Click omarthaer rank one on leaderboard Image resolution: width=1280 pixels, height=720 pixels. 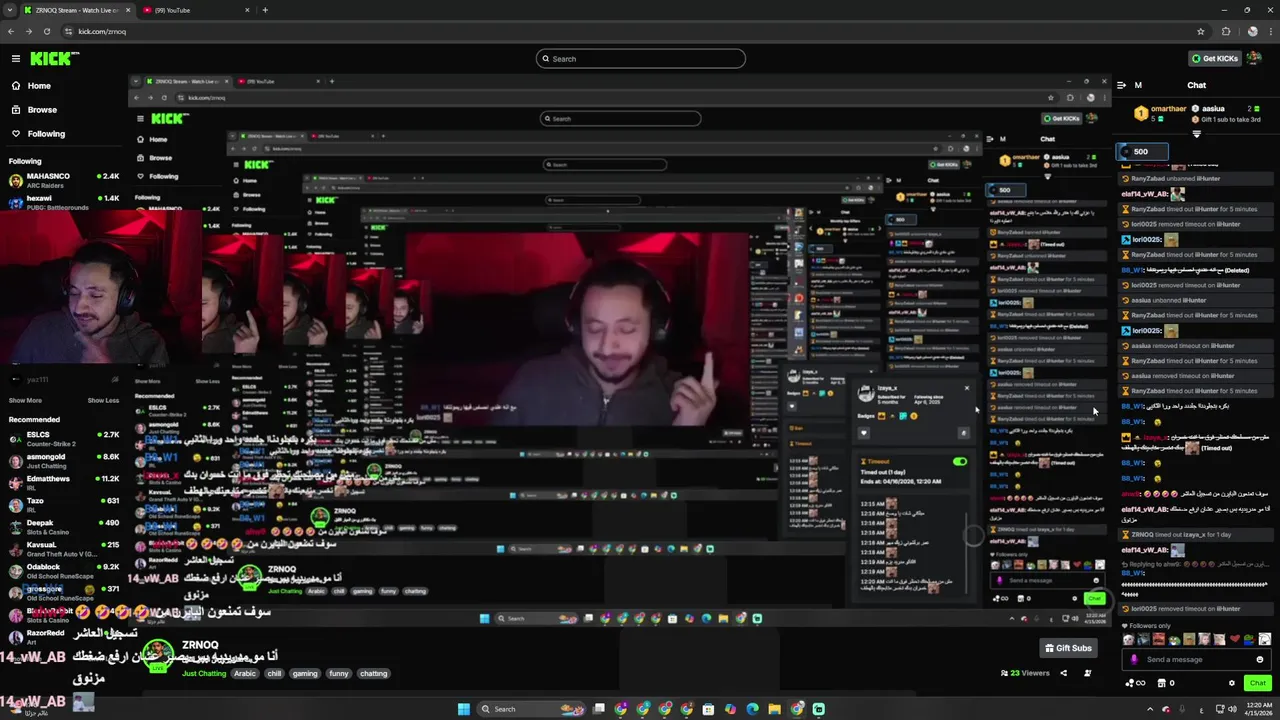point(1160,113)
